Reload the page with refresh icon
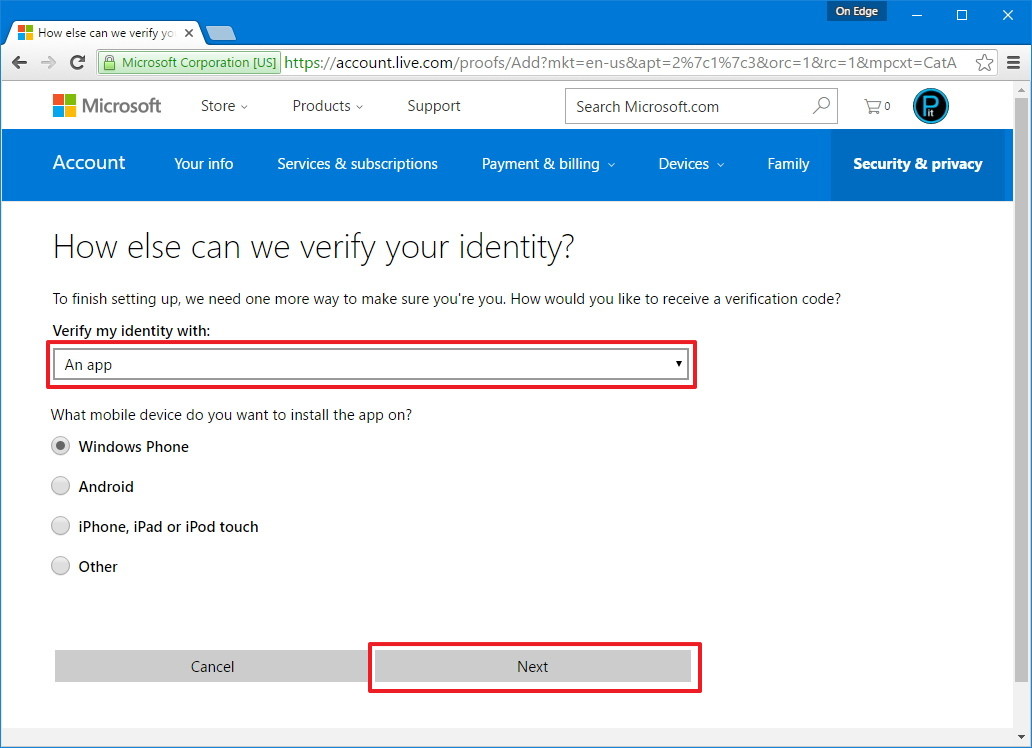Image resolution: width=1032 pixels, height=748 pixels. 77,63
